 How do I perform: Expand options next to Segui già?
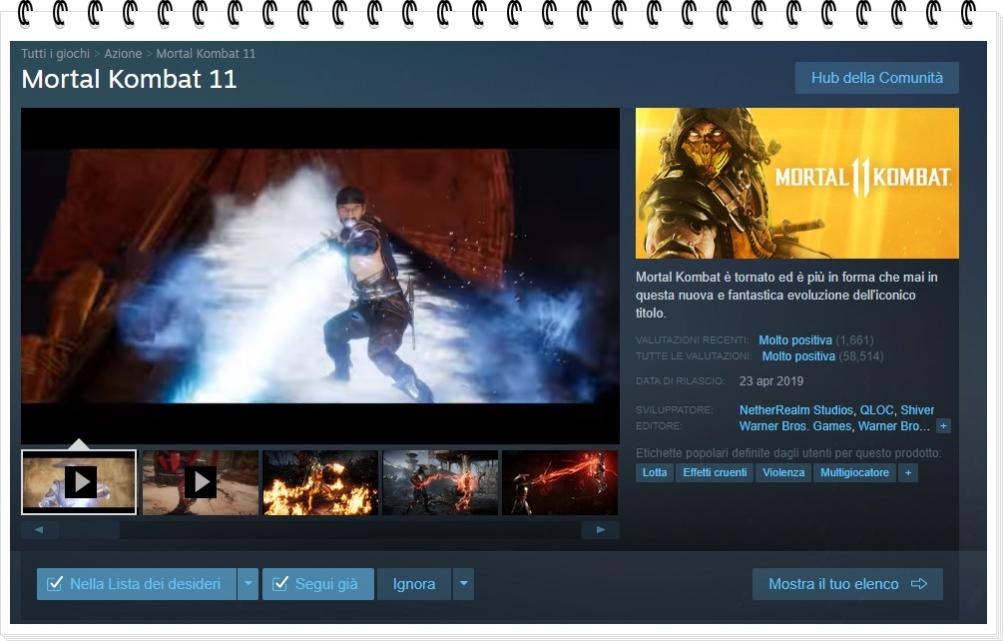click(x=462, y=583)
